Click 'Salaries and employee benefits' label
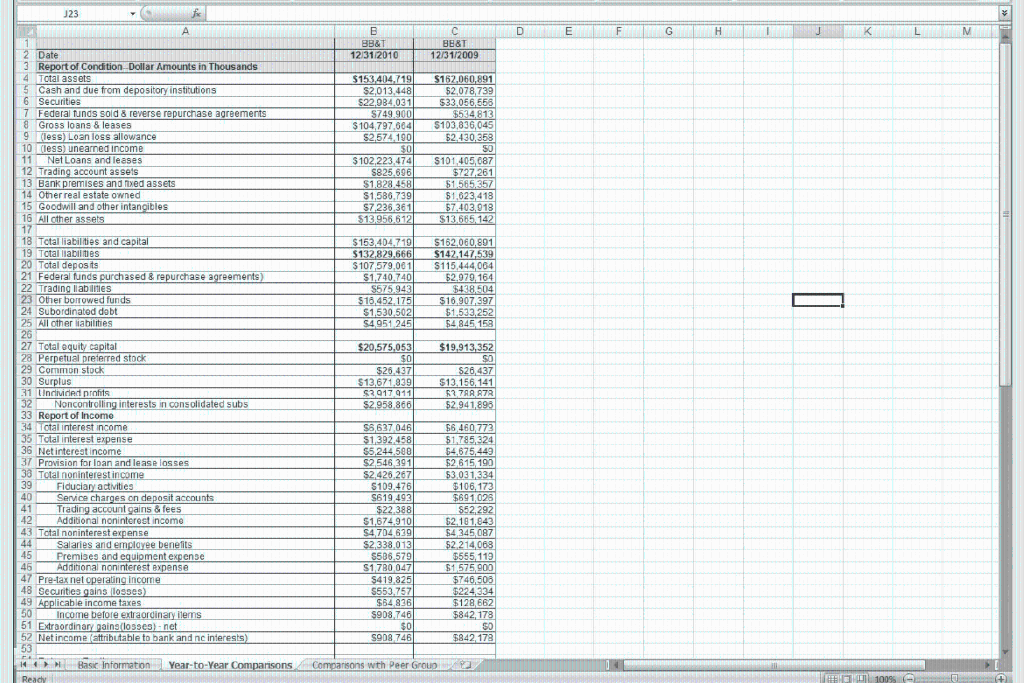The image size is (1024, 683). coord(124,545)
